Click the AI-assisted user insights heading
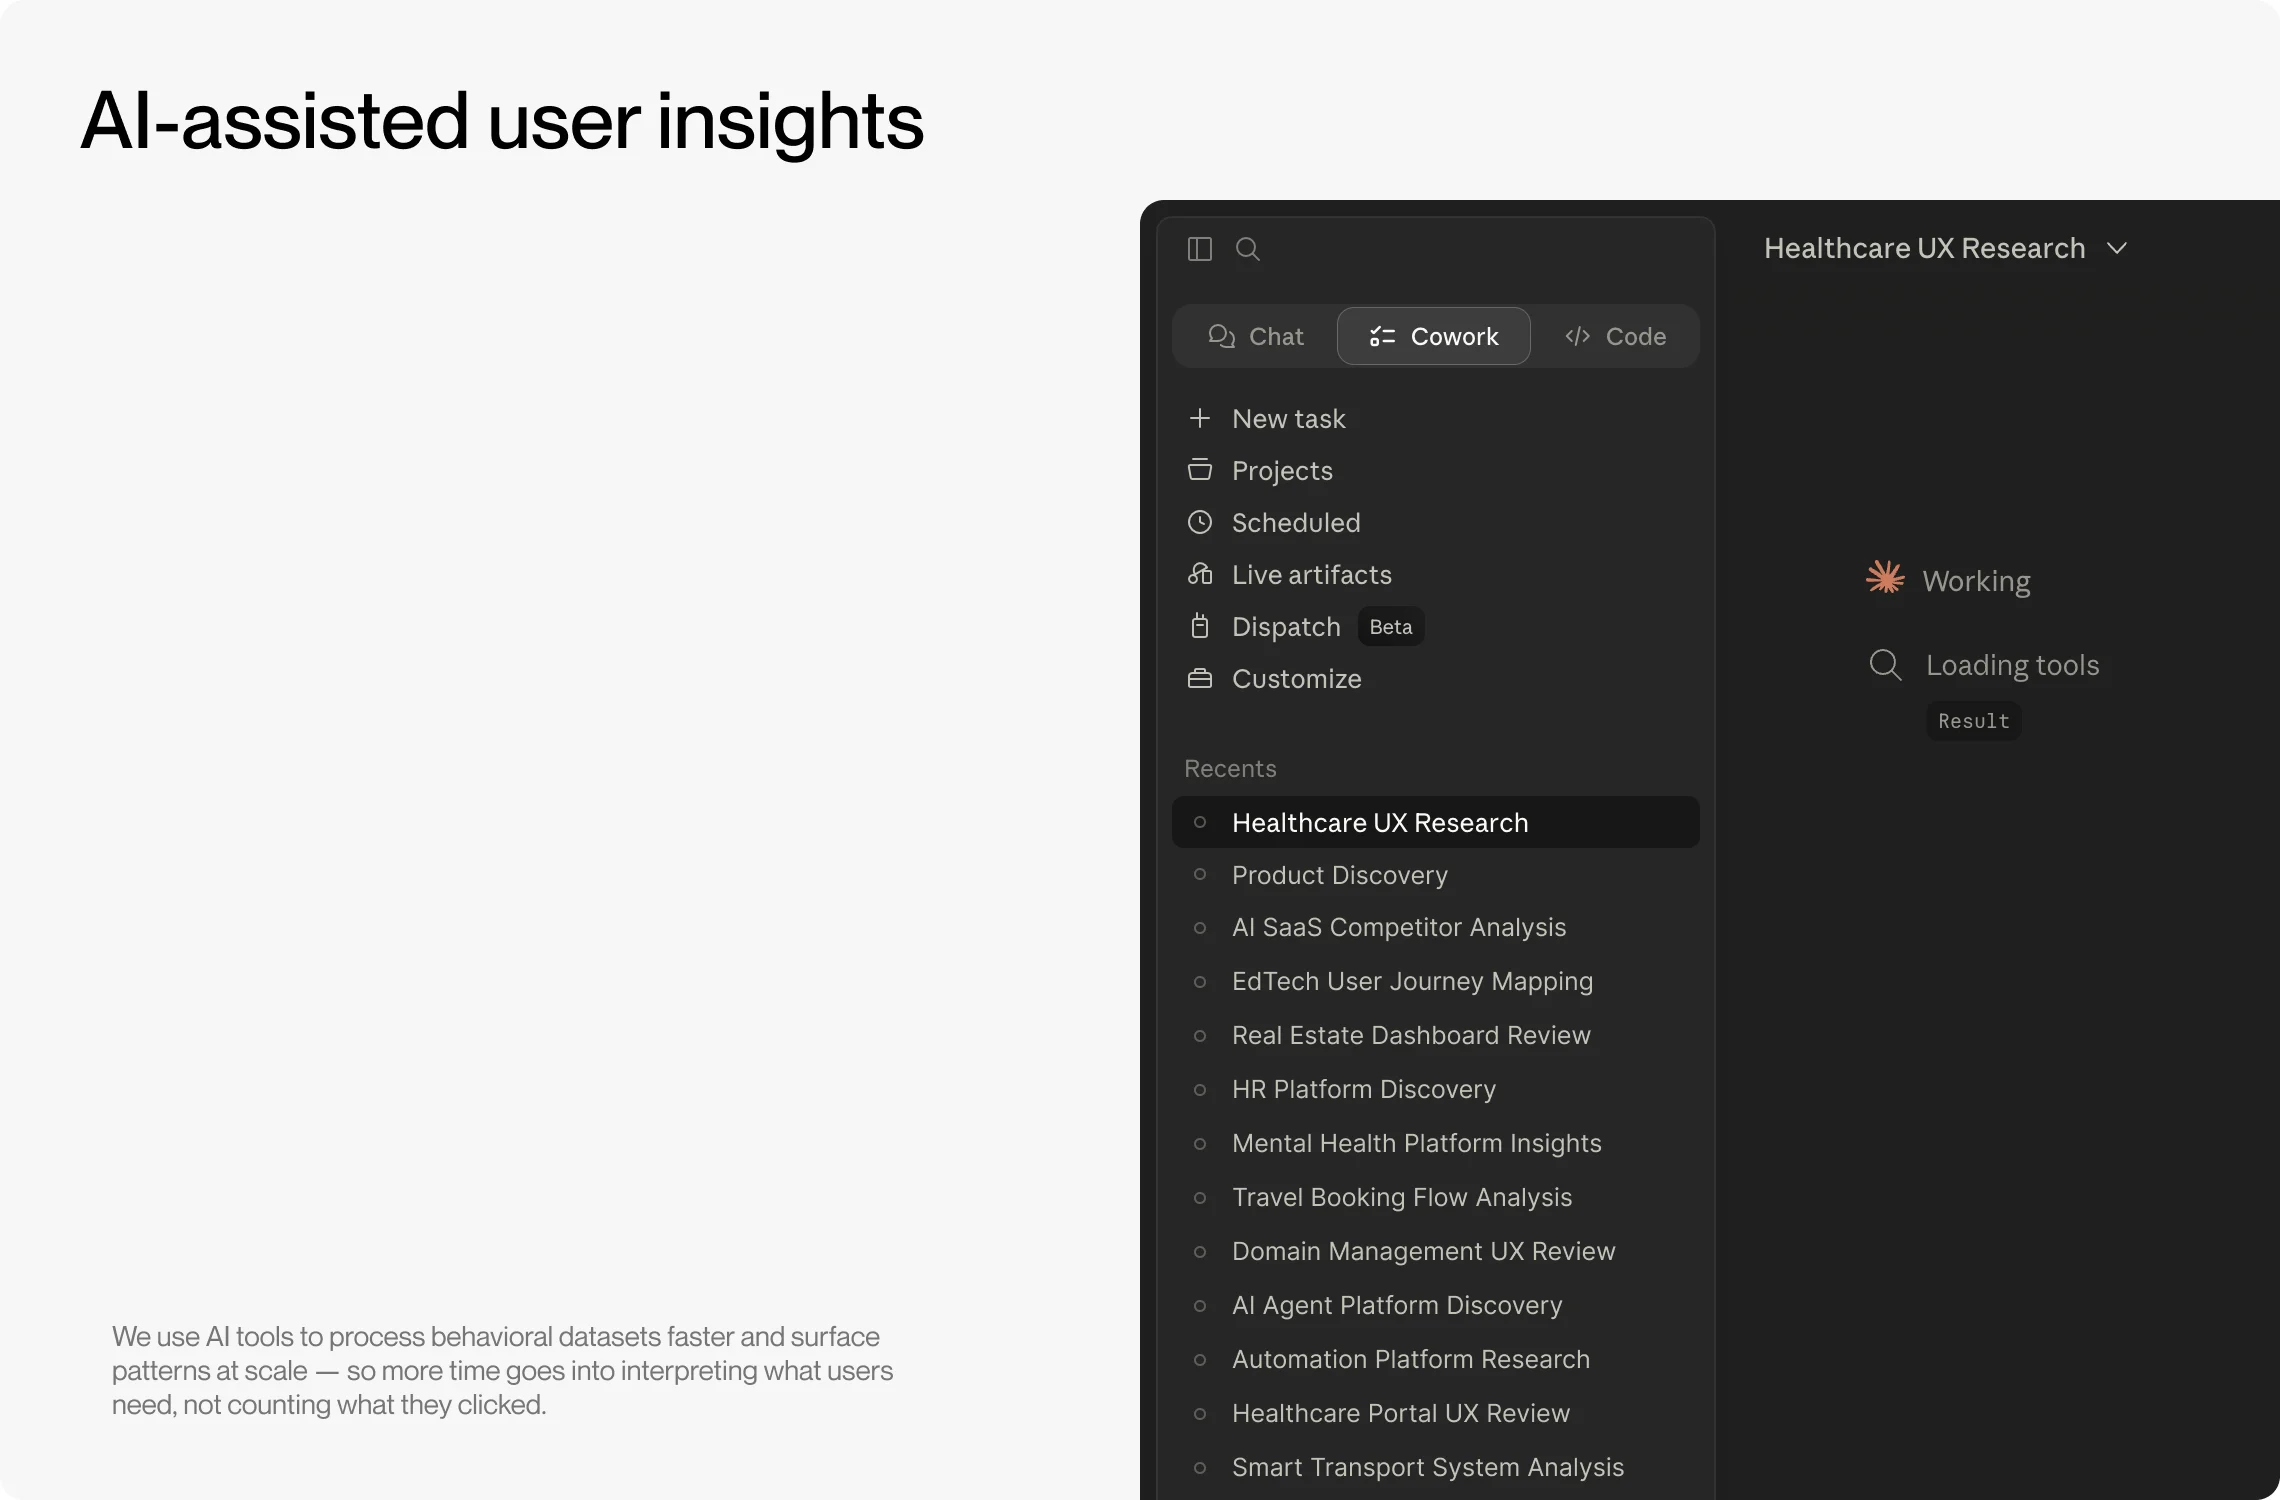 click(502, 121)
